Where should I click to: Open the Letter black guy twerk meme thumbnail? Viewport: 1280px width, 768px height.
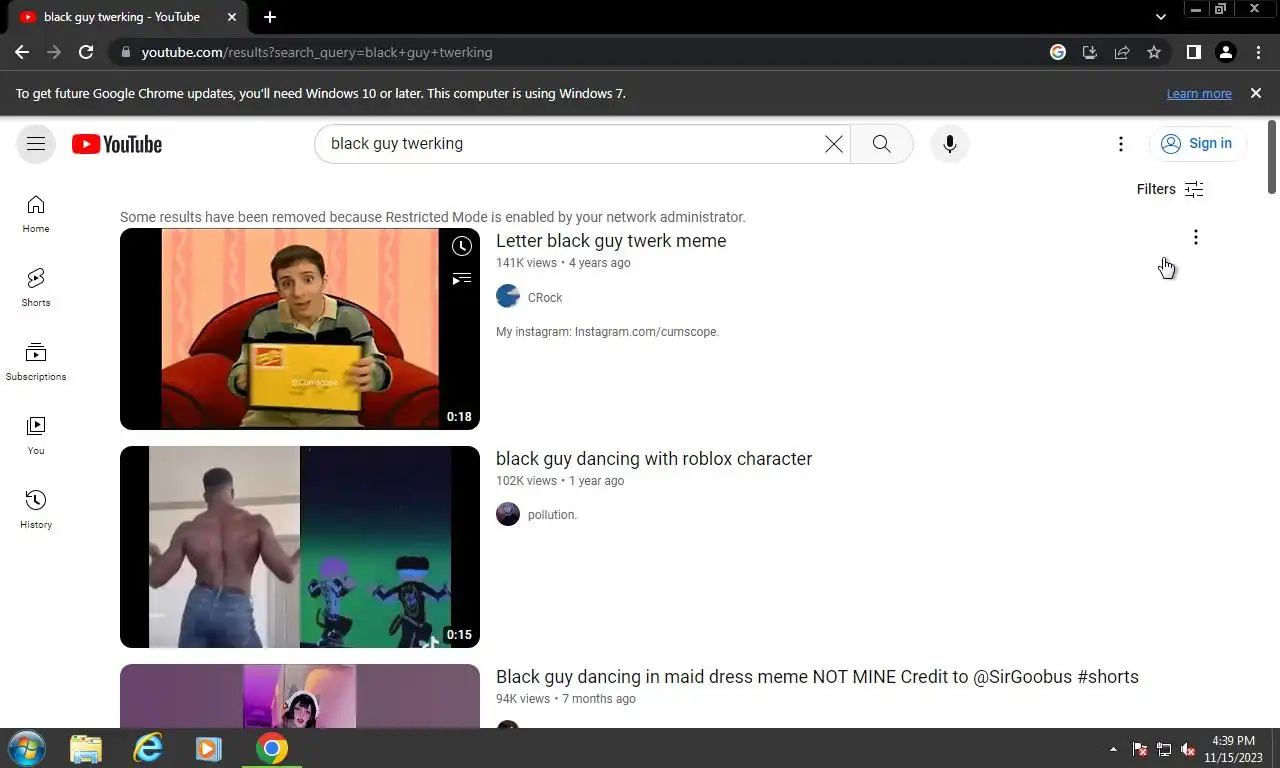pos(300,329)
